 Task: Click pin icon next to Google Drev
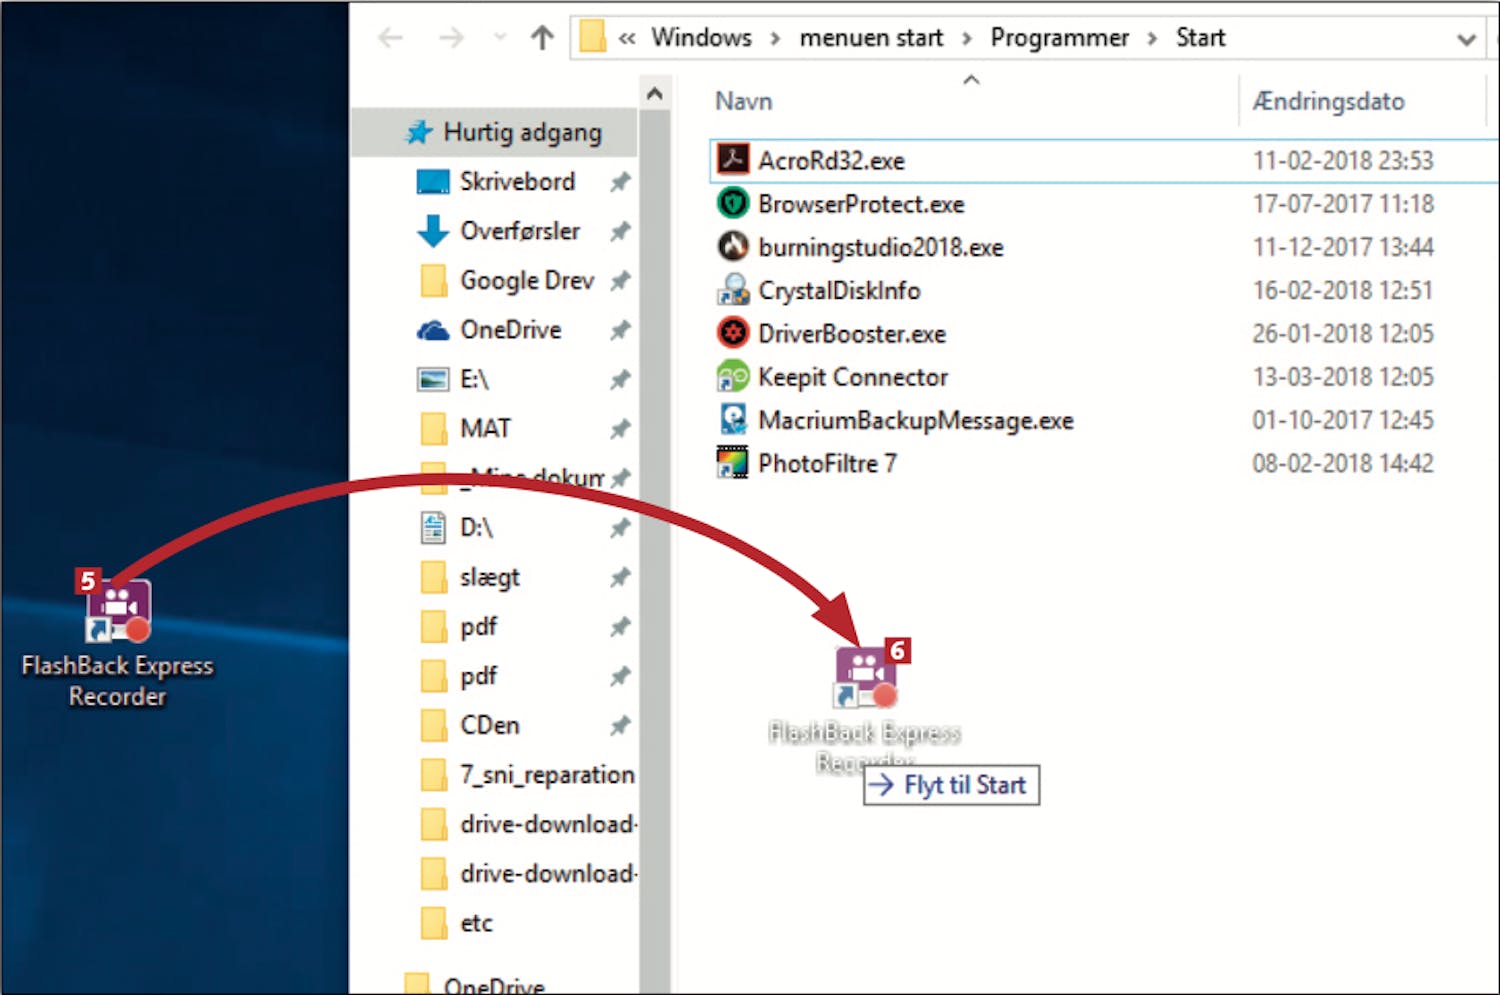[x=620, y=281]
